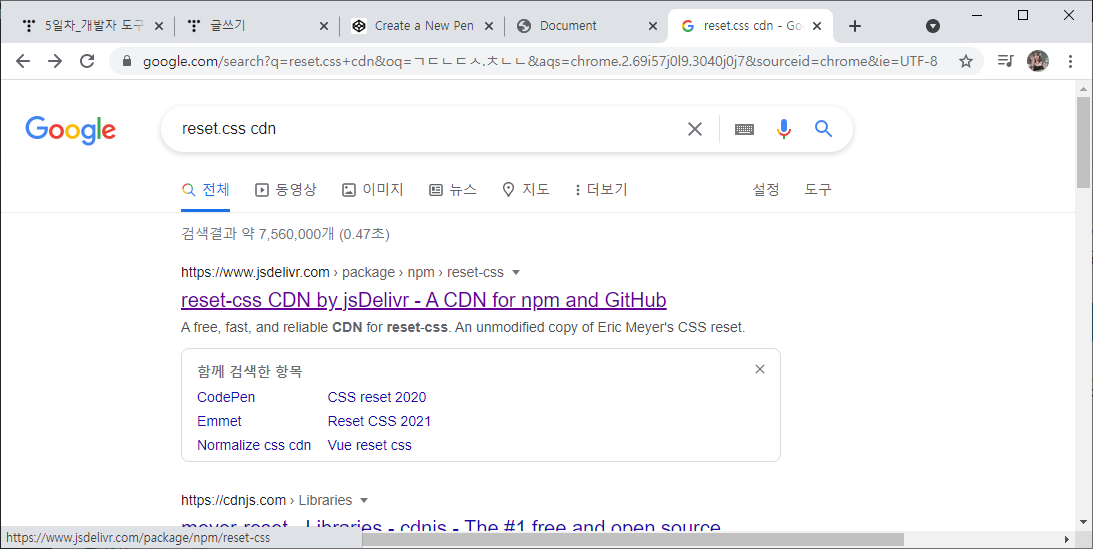Select the '뉴스' search filter
Image resolution: width=1093 pixels, height=549 pixels.
click(453, 190)
